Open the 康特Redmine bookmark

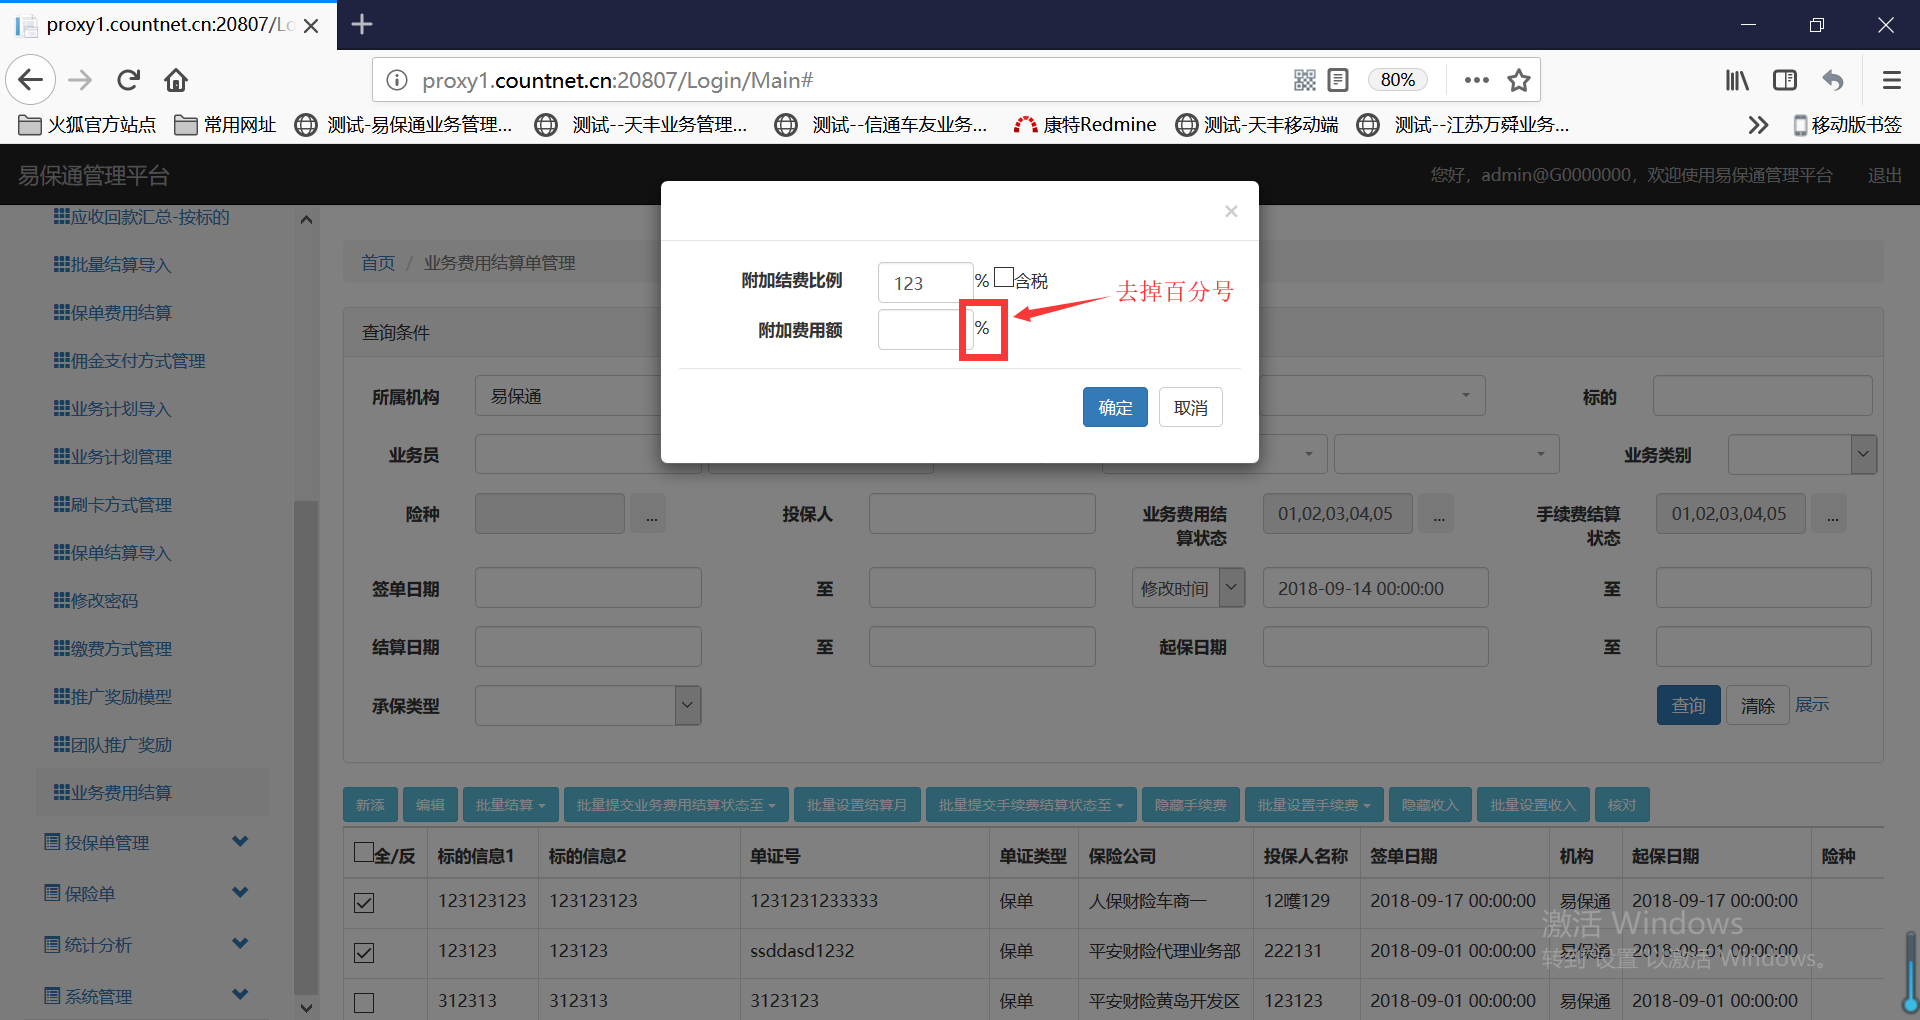coord(1085,125)
